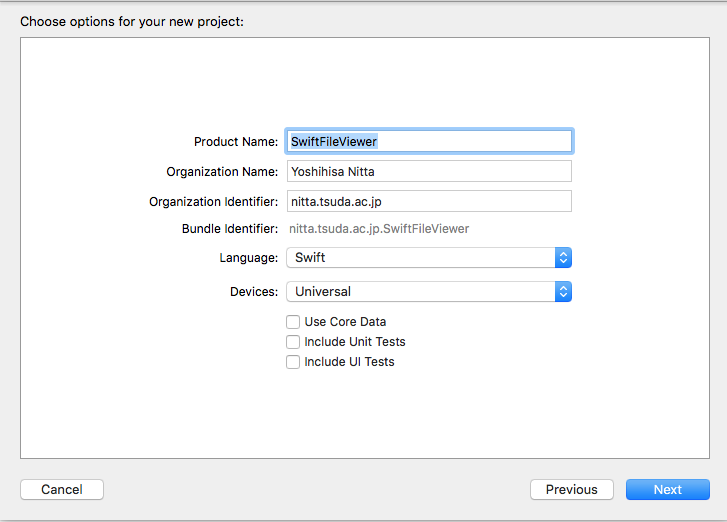Click the "Choose options for your new project" heading

tap(132, 21)
